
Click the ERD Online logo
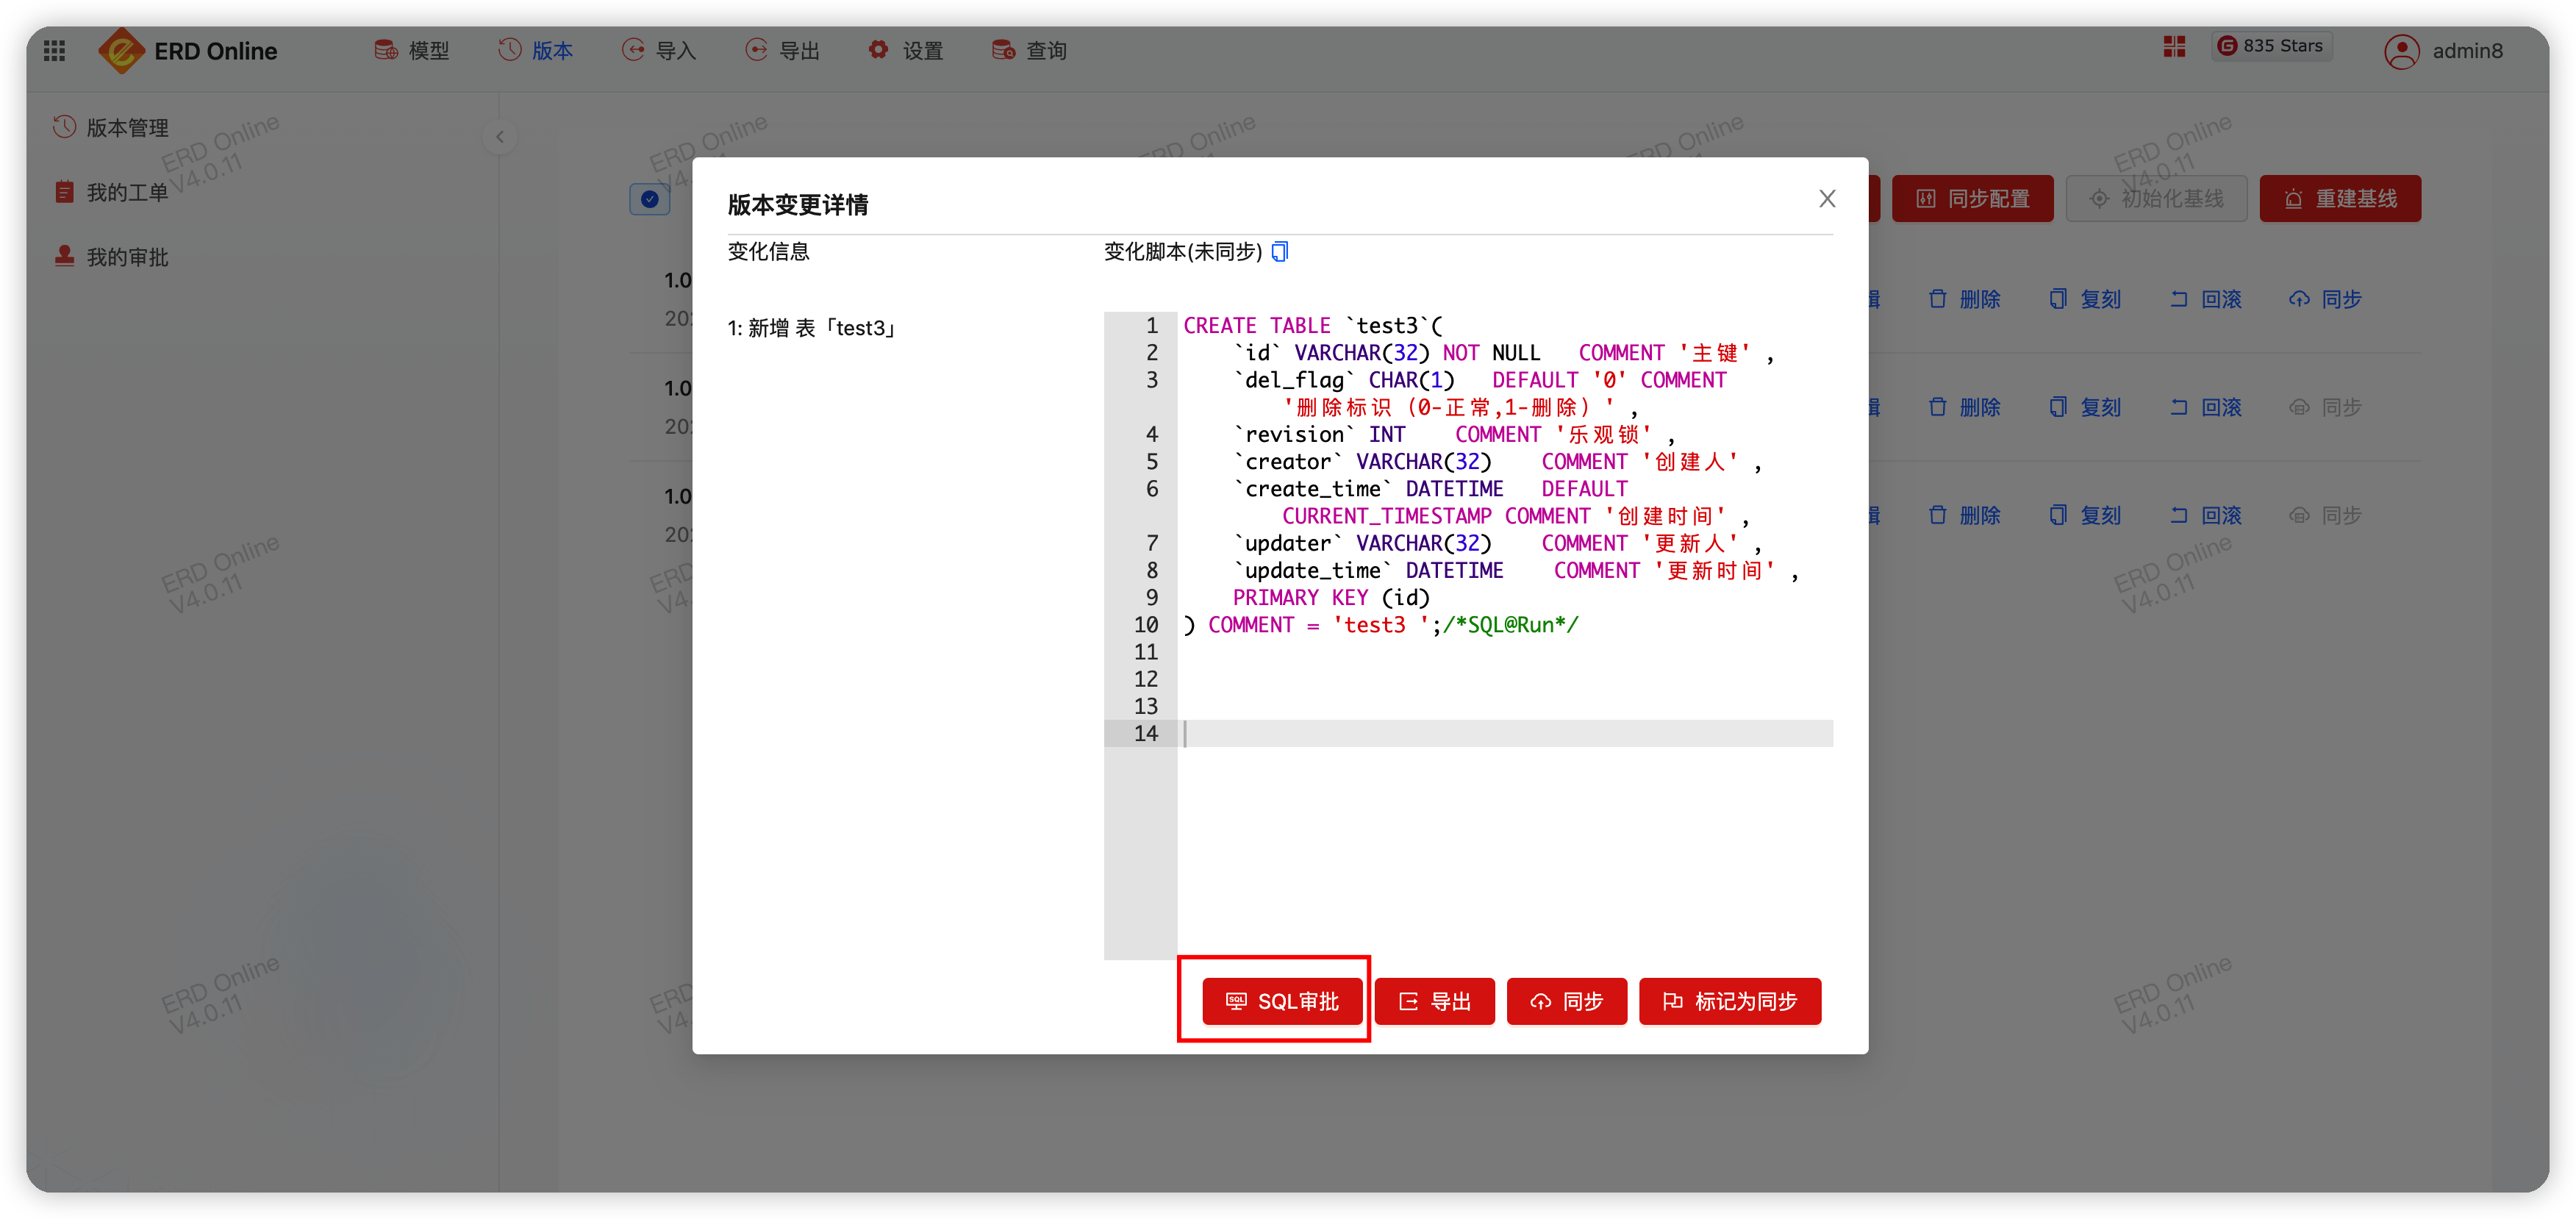pos(188,50)
